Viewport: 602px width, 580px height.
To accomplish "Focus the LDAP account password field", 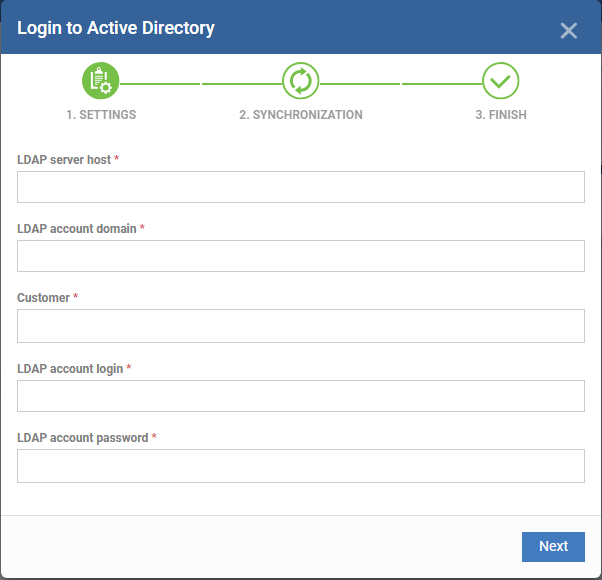I will (301, 466).
